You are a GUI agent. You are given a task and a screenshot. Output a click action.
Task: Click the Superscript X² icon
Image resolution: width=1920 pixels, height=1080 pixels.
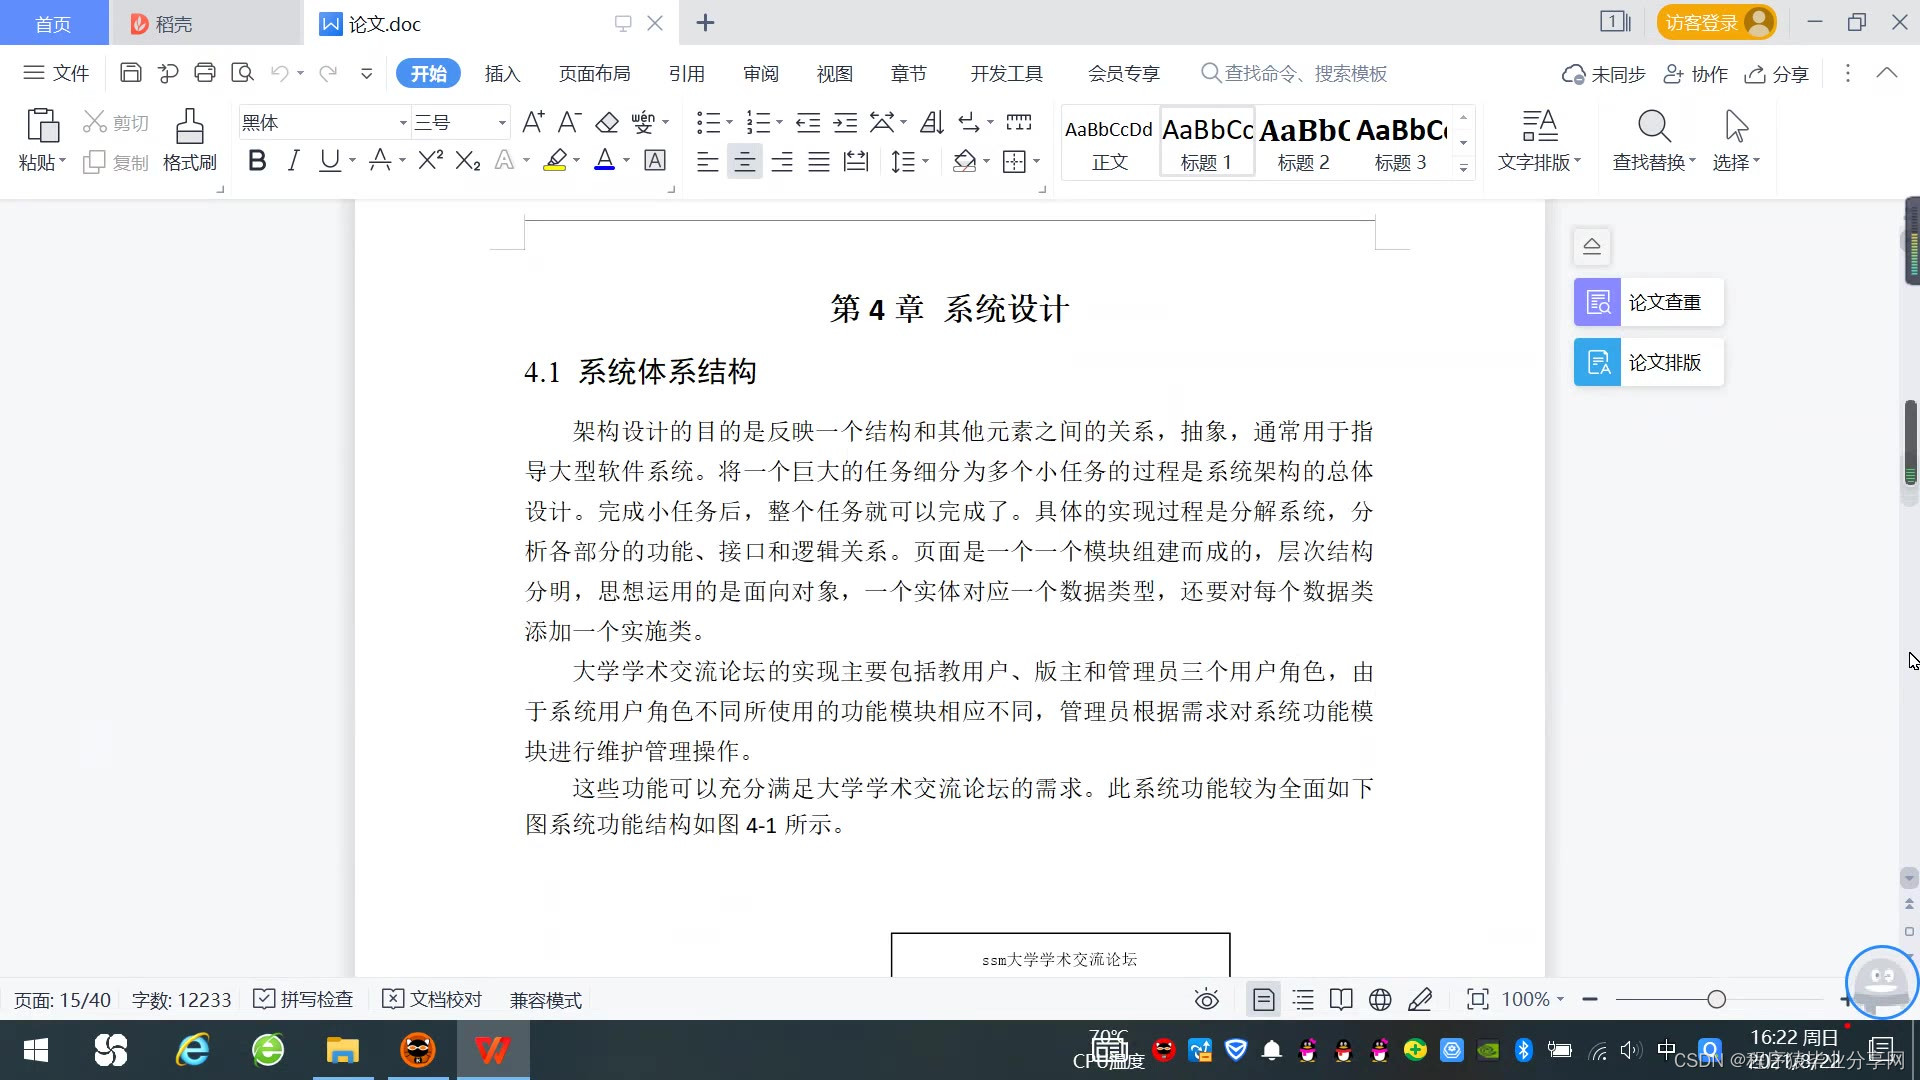pyautogui.click(x=430, y=160)
